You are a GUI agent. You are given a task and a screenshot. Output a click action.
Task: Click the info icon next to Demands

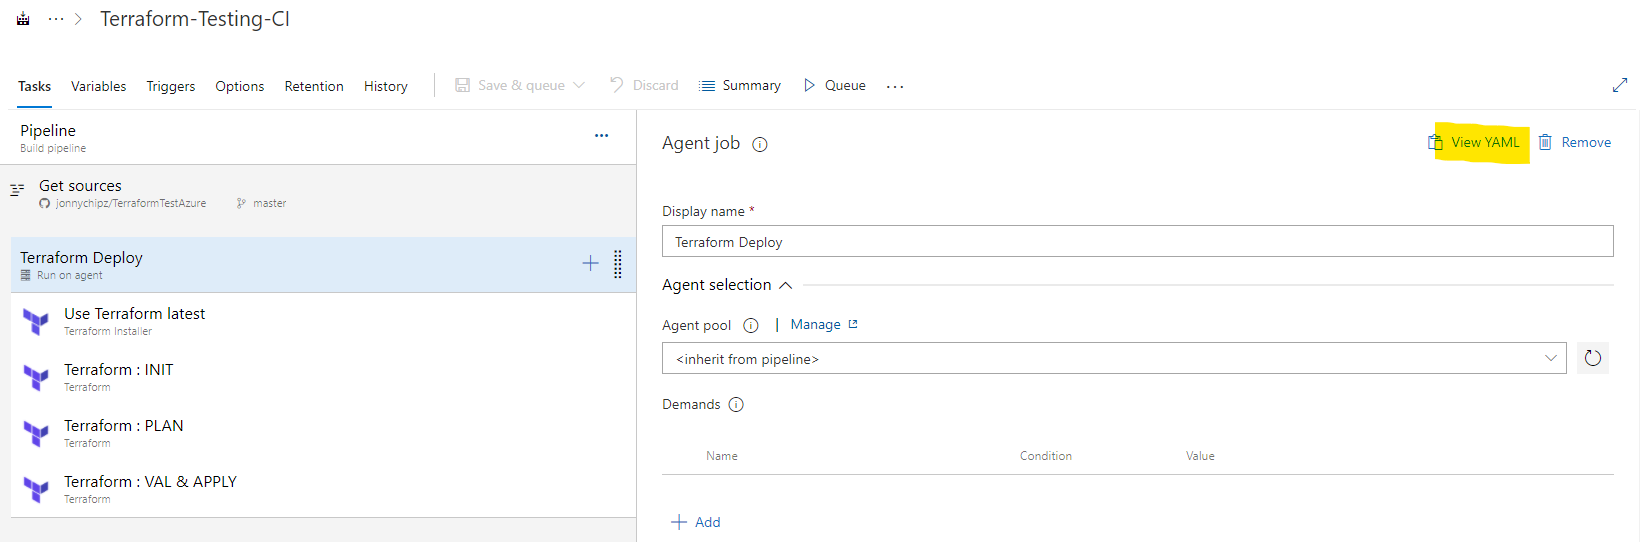pyautogui.click(x=736, y=405)
